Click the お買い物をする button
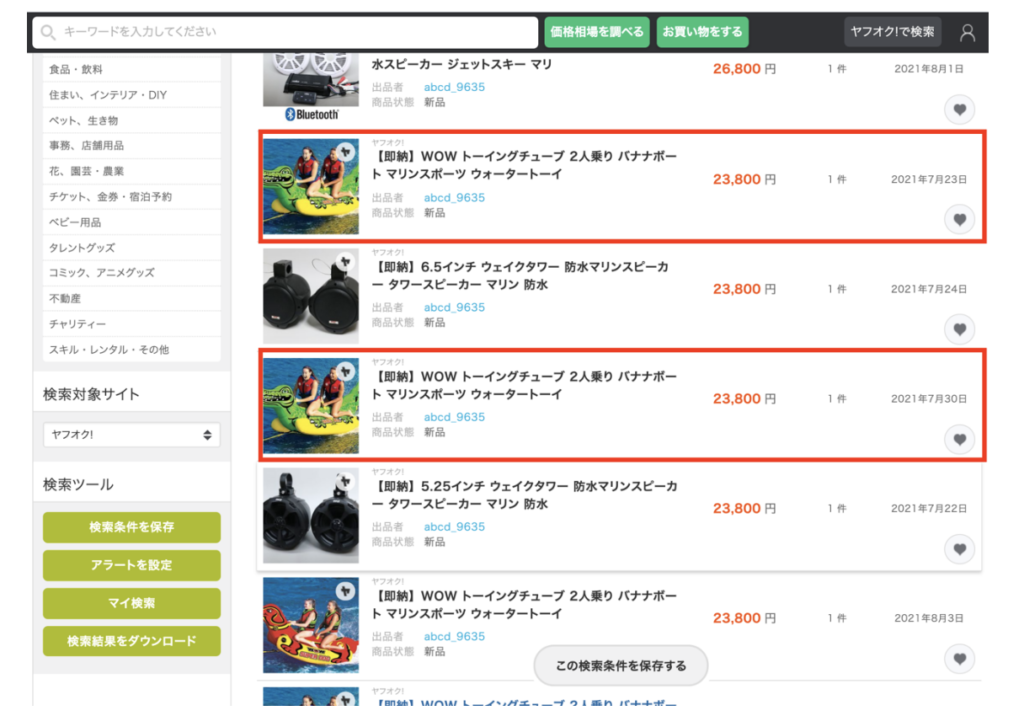Screen dimensions: 1024x716 (702, 32)
